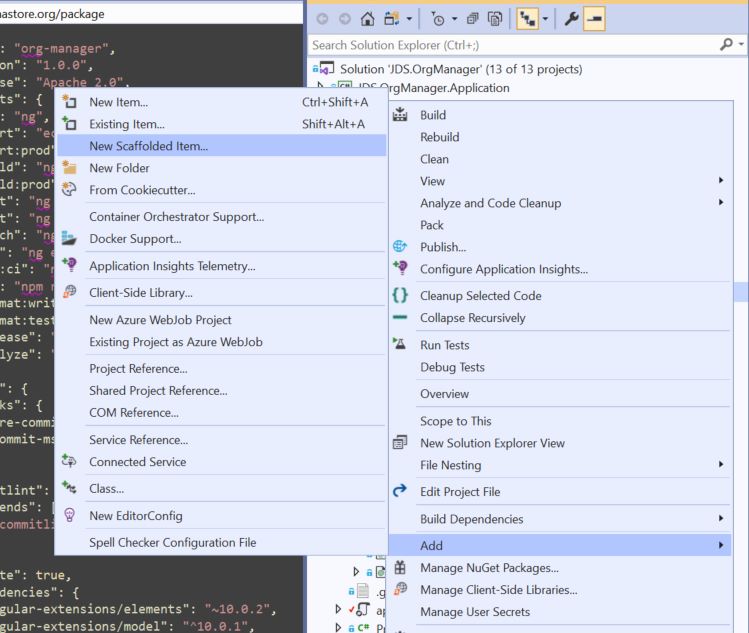Click the Docker whale icon in Add submenu
749x633 pixels.
(69, 238)
